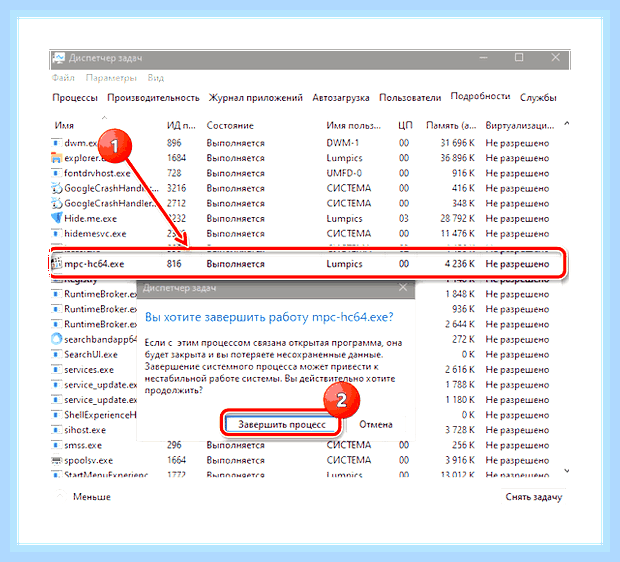
Task: Switch to the Производительность tab
Action: tap(153, 97)
